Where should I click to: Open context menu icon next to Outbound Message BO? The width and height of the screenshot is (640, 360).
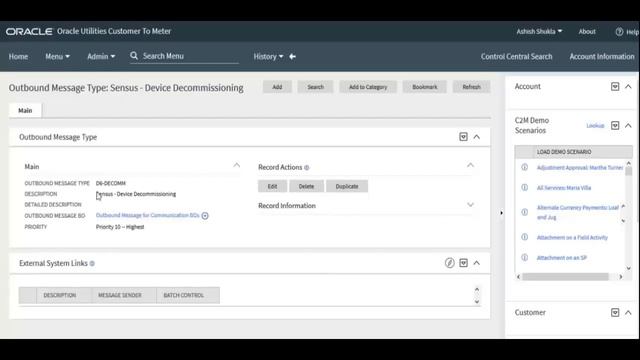205,216
